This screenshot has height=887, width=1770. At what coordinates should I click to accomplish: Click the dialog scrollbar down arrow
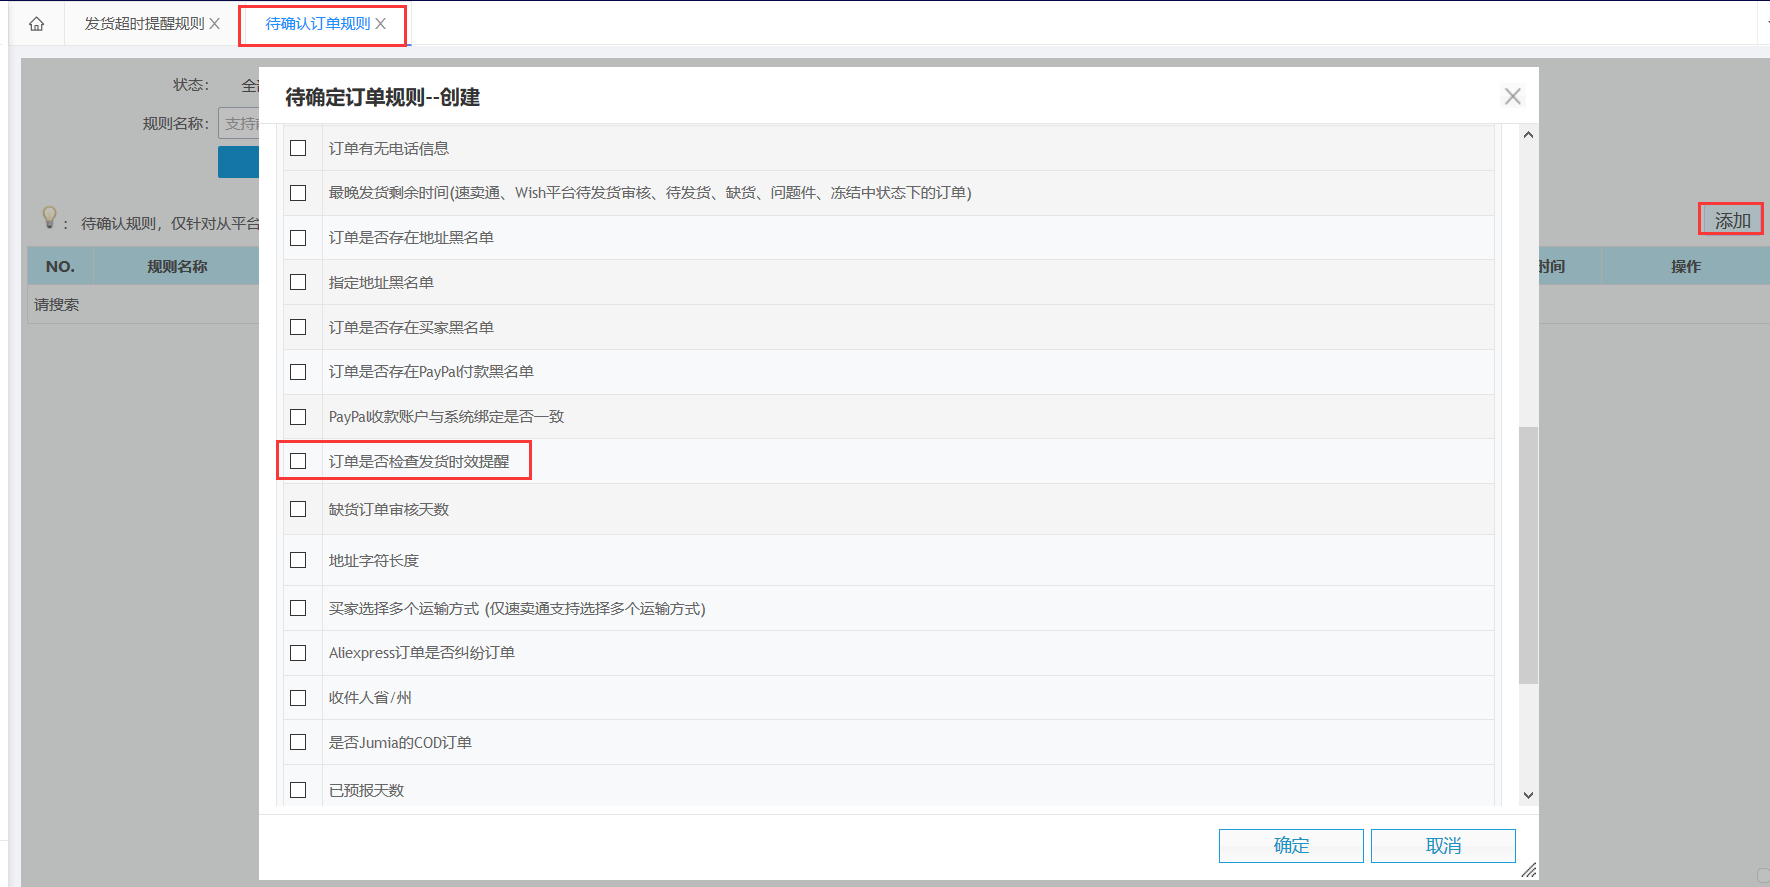click(x=1528, y=795)
